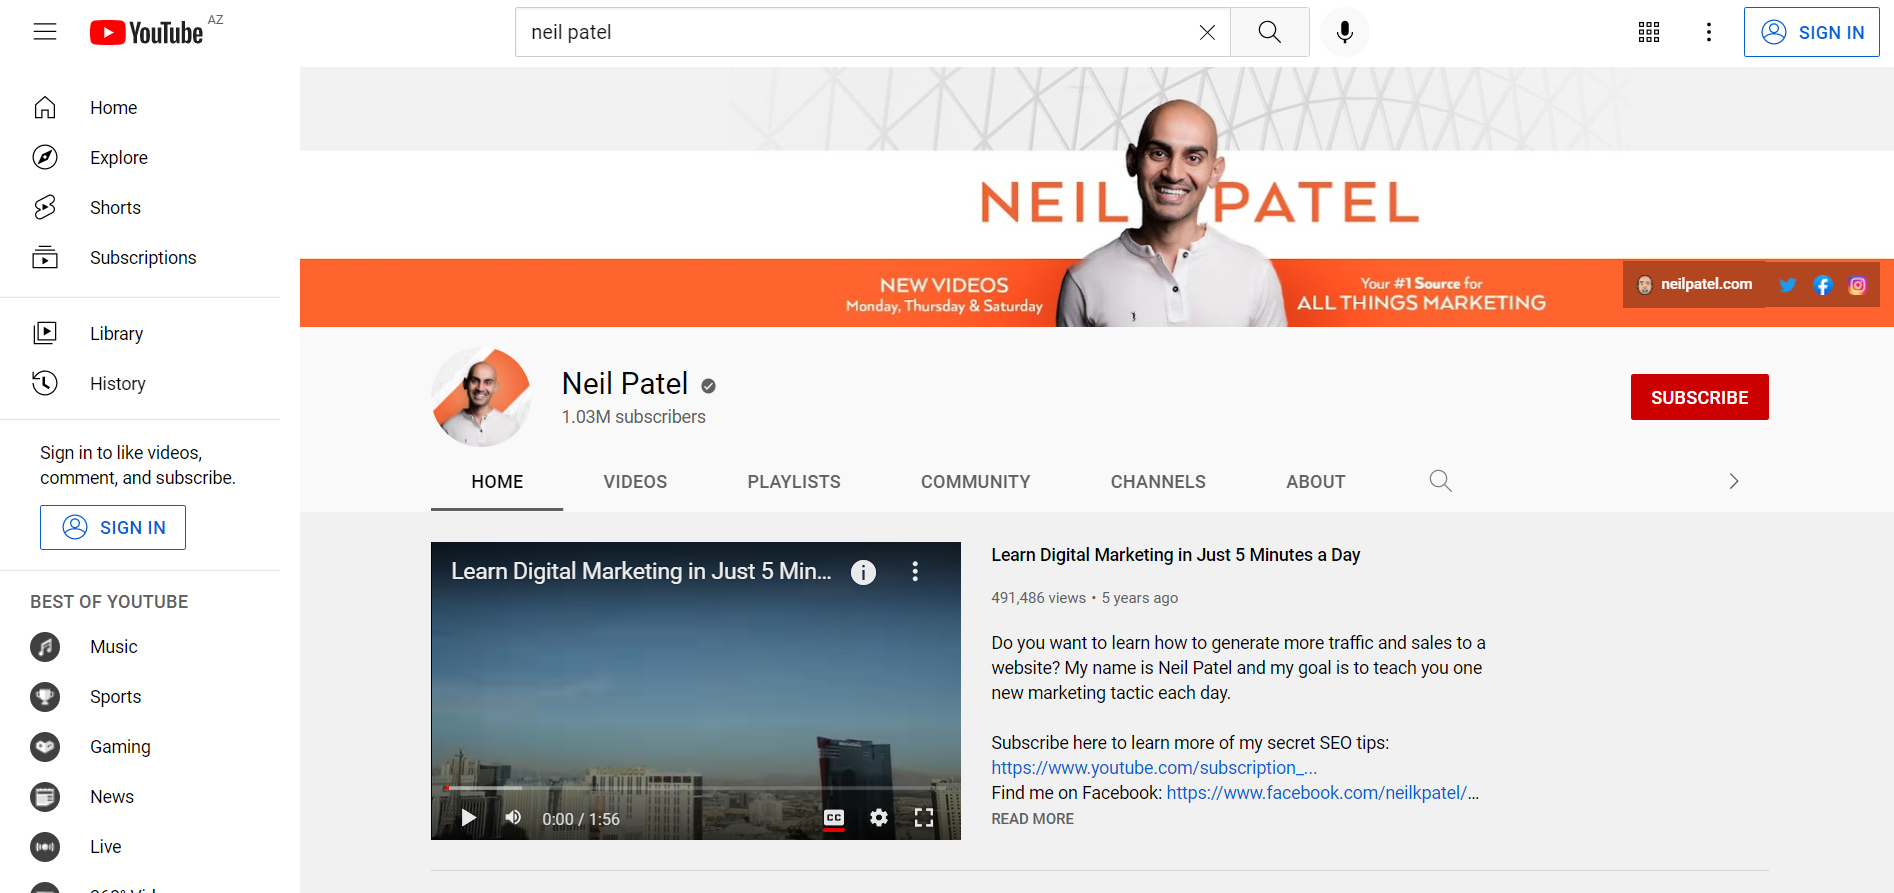Click READ MORE in description

(1032, 819)
